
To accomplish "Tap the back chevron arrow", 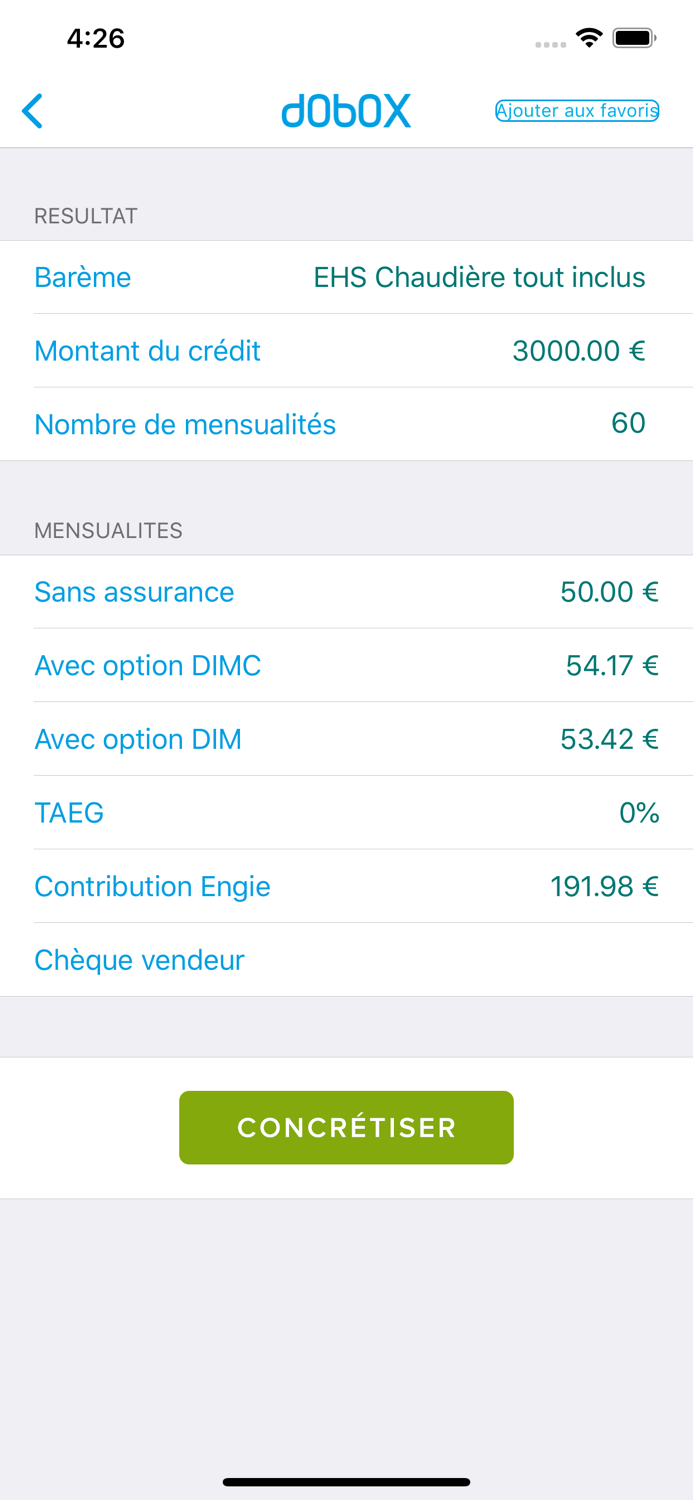I will click(32, 111).
